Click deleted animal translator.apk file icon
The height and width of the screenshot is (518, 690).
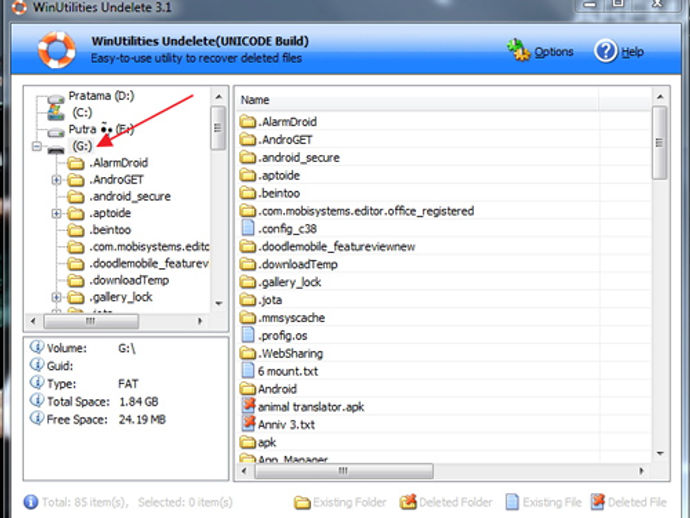[x=249, y=406]
